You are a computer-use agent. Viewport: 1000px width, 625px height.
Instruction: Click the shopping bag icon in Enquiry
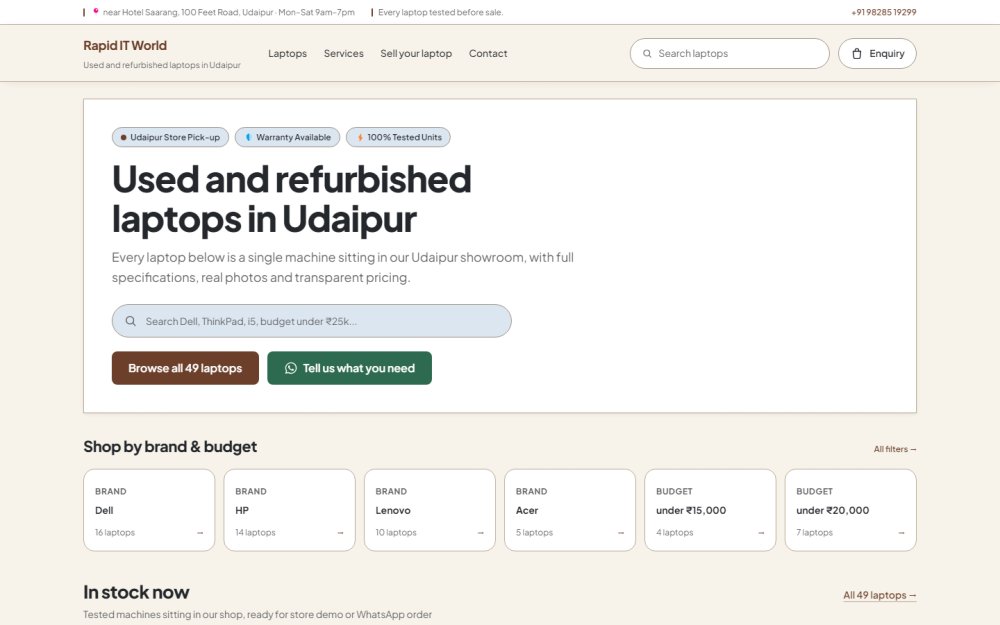[857, 54]
